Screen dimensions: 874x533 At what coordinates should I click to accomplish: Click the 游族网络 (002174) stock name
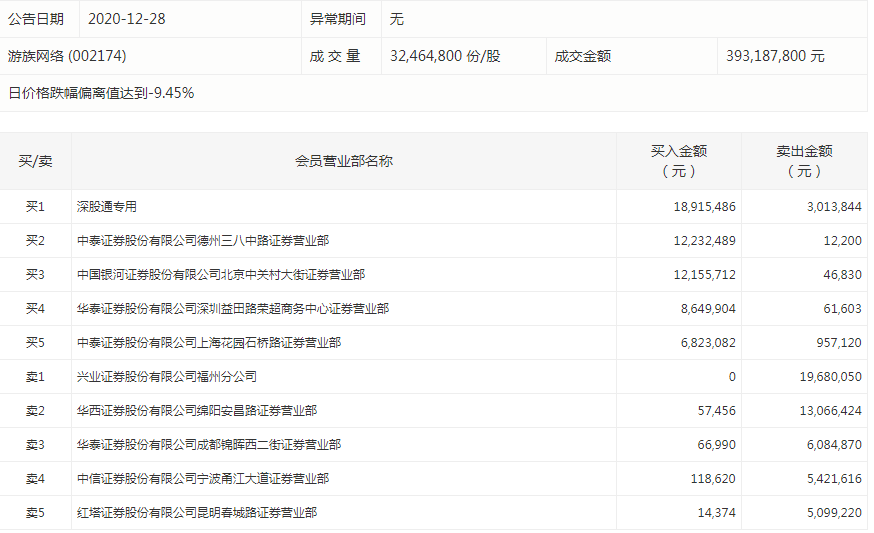tap(67, 56)
